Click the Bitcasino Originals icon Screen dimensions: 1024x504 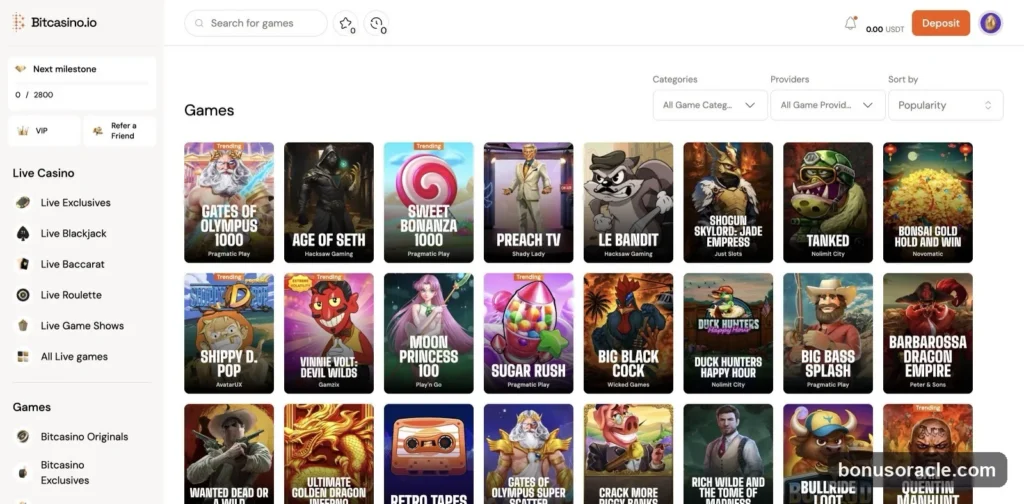pos(23,437)
